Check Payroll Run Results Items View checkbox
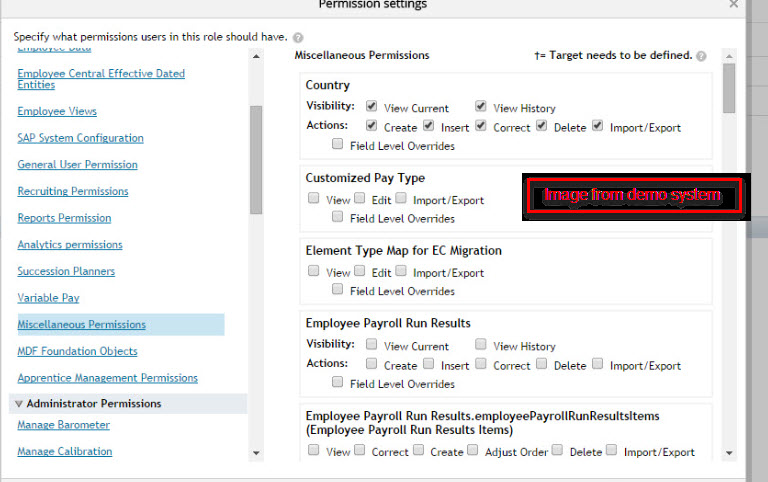The height and width of the screenshot is (482, 768). click(x=313, y=450)
